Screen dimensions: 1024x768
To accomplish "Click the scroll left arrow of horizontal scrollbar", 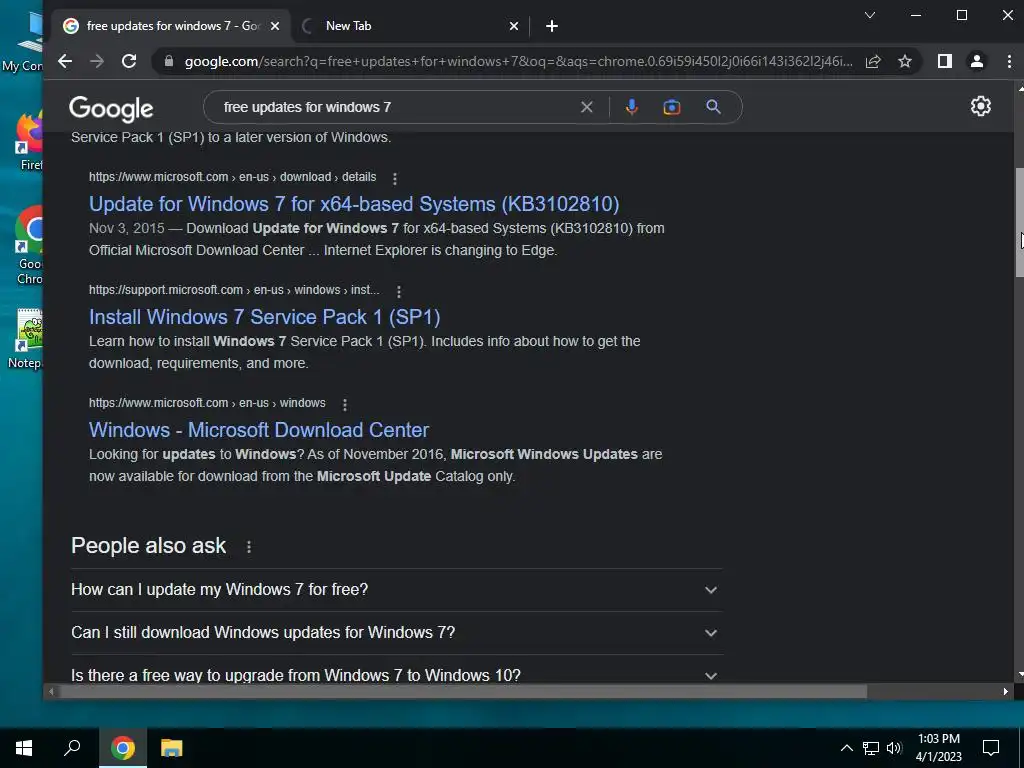I will pos(51,692).
